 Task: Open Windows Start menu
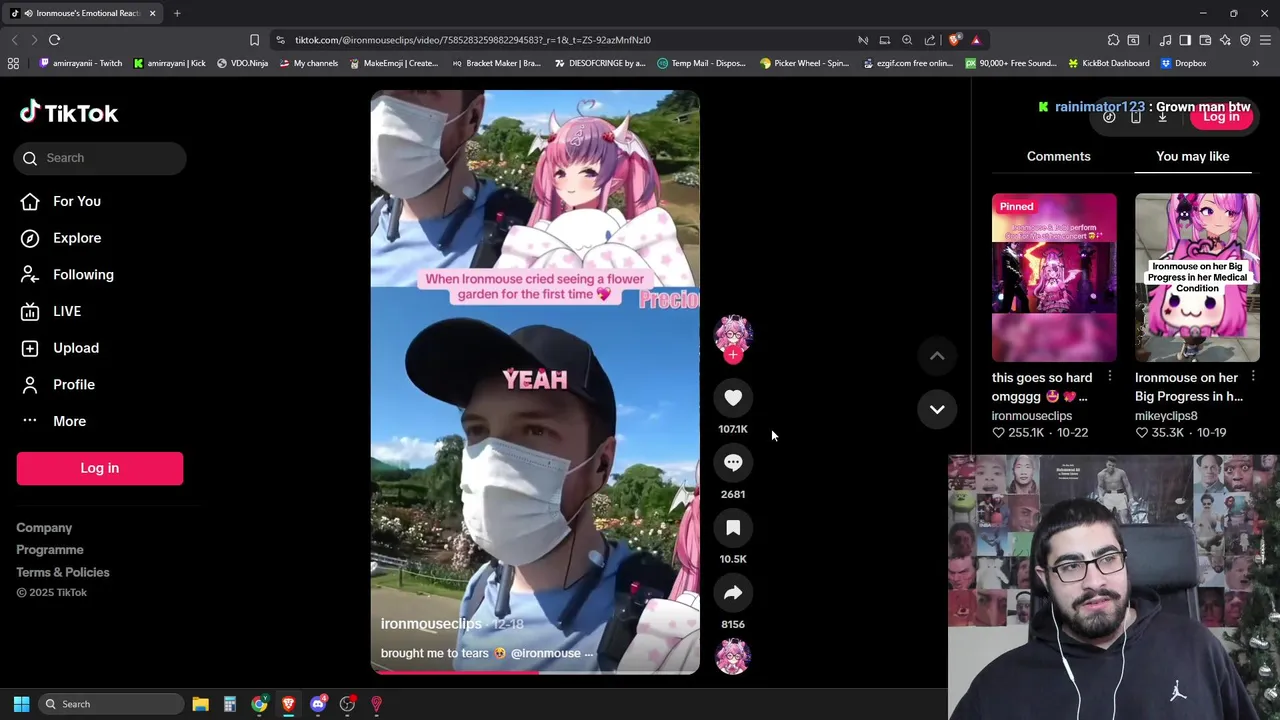[21, 704]
